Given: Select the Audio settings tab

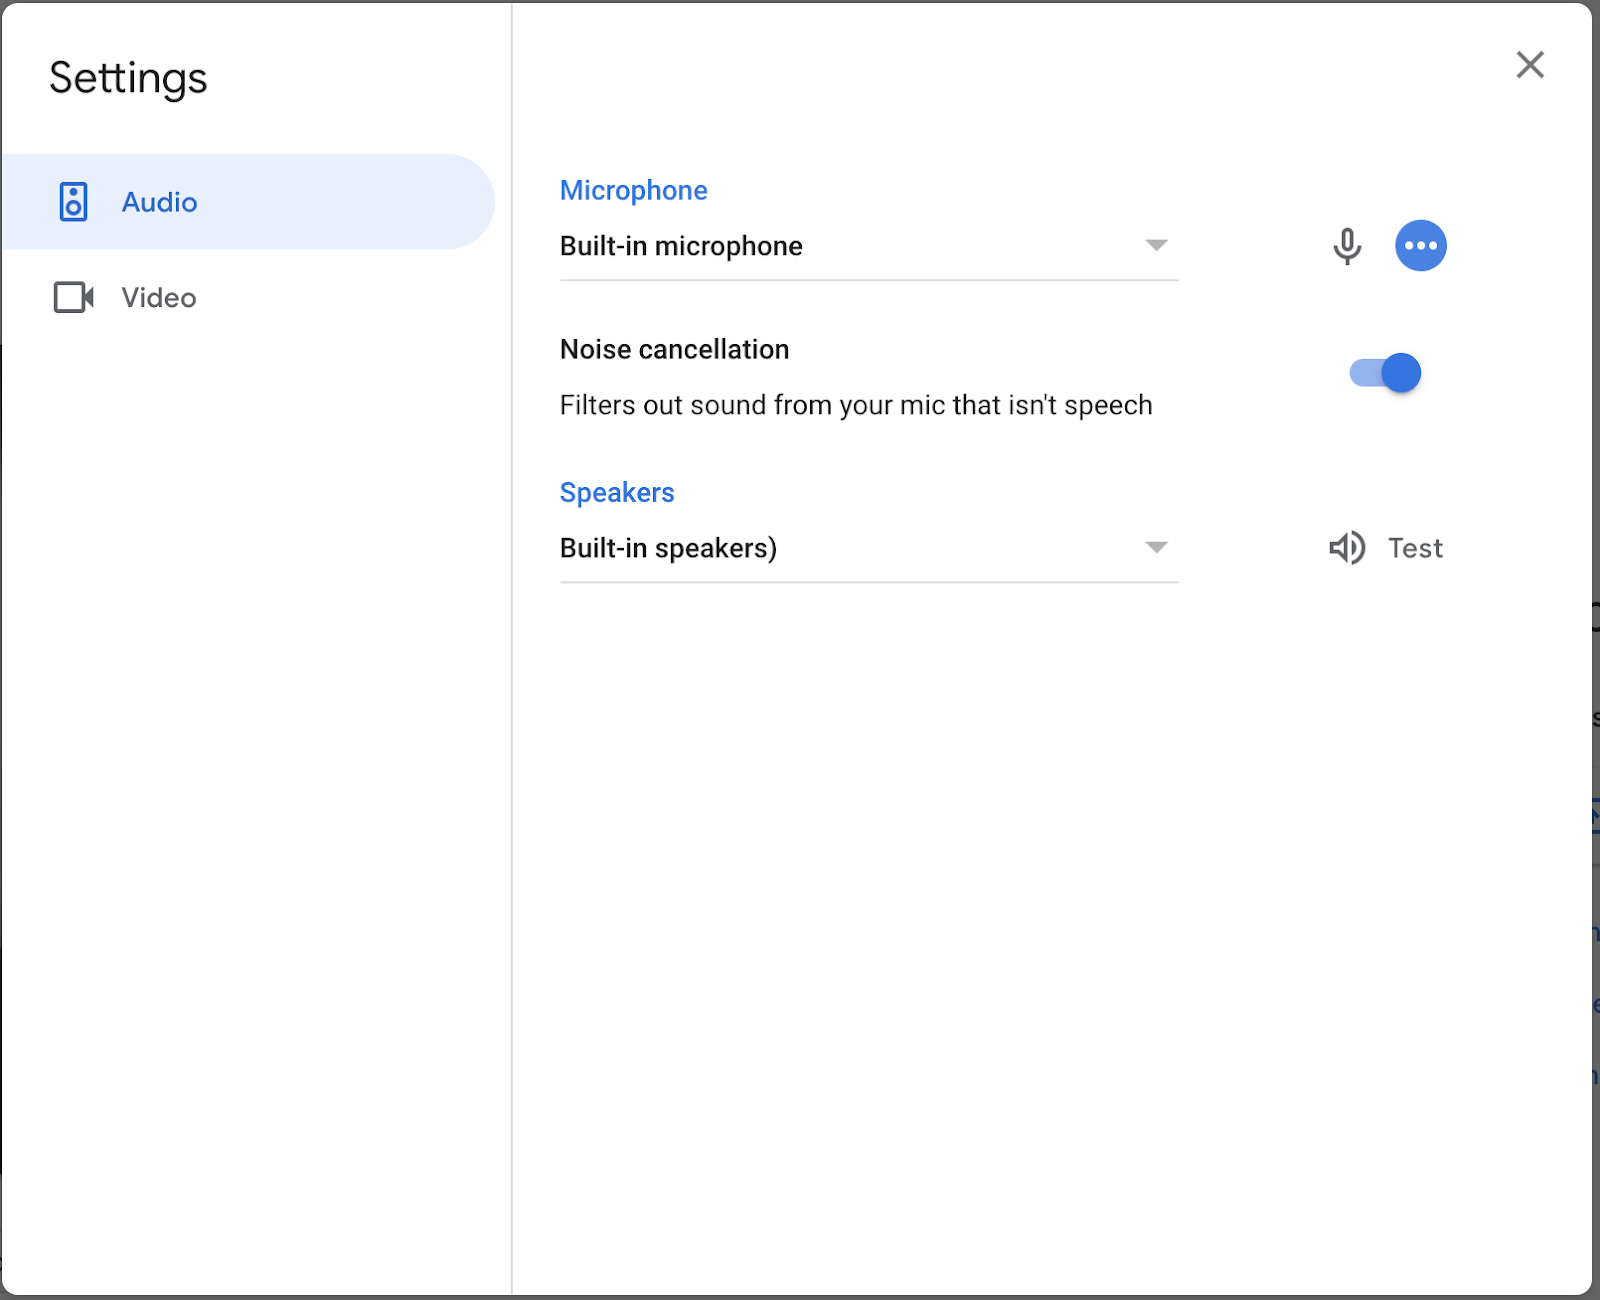Looking at the screenshot, I should tap(158, 202).
